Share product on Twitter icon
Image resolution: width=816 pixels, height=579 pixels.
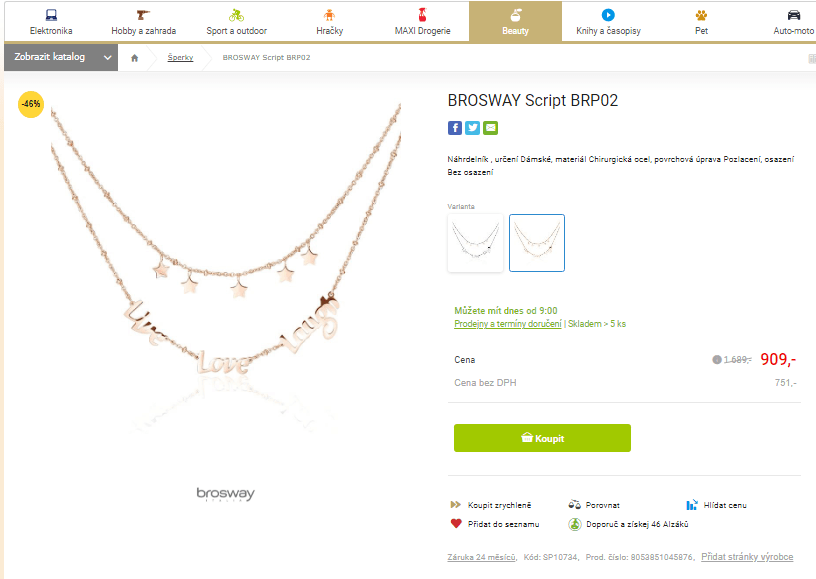pos(473,128)
